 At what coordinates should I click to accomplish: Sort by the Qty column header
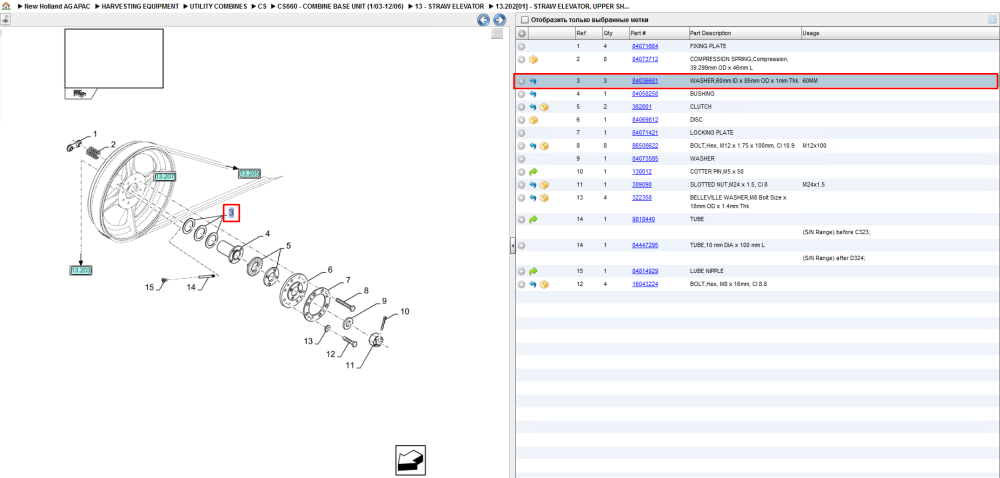[608, 33]
